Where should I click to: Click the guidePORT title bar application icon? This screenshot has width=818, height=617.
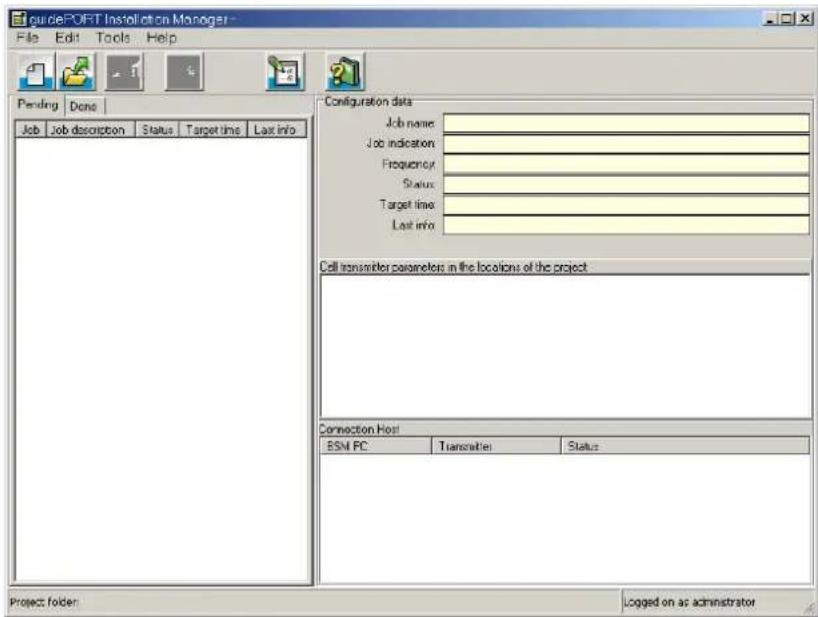[18, 19]
